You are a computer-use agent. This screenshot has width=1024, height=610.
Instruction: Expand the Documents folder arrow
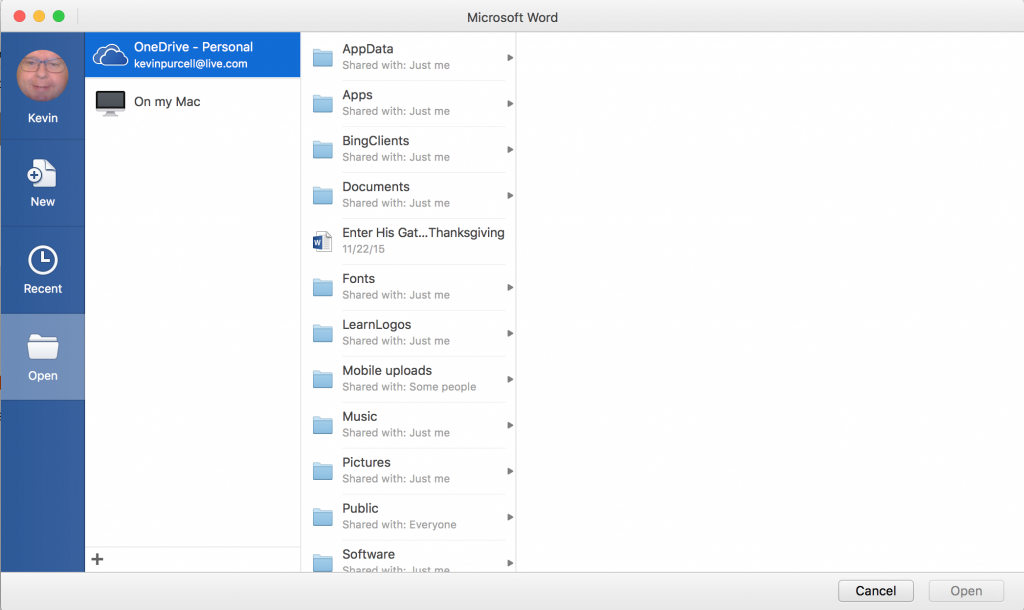[510, 196]
